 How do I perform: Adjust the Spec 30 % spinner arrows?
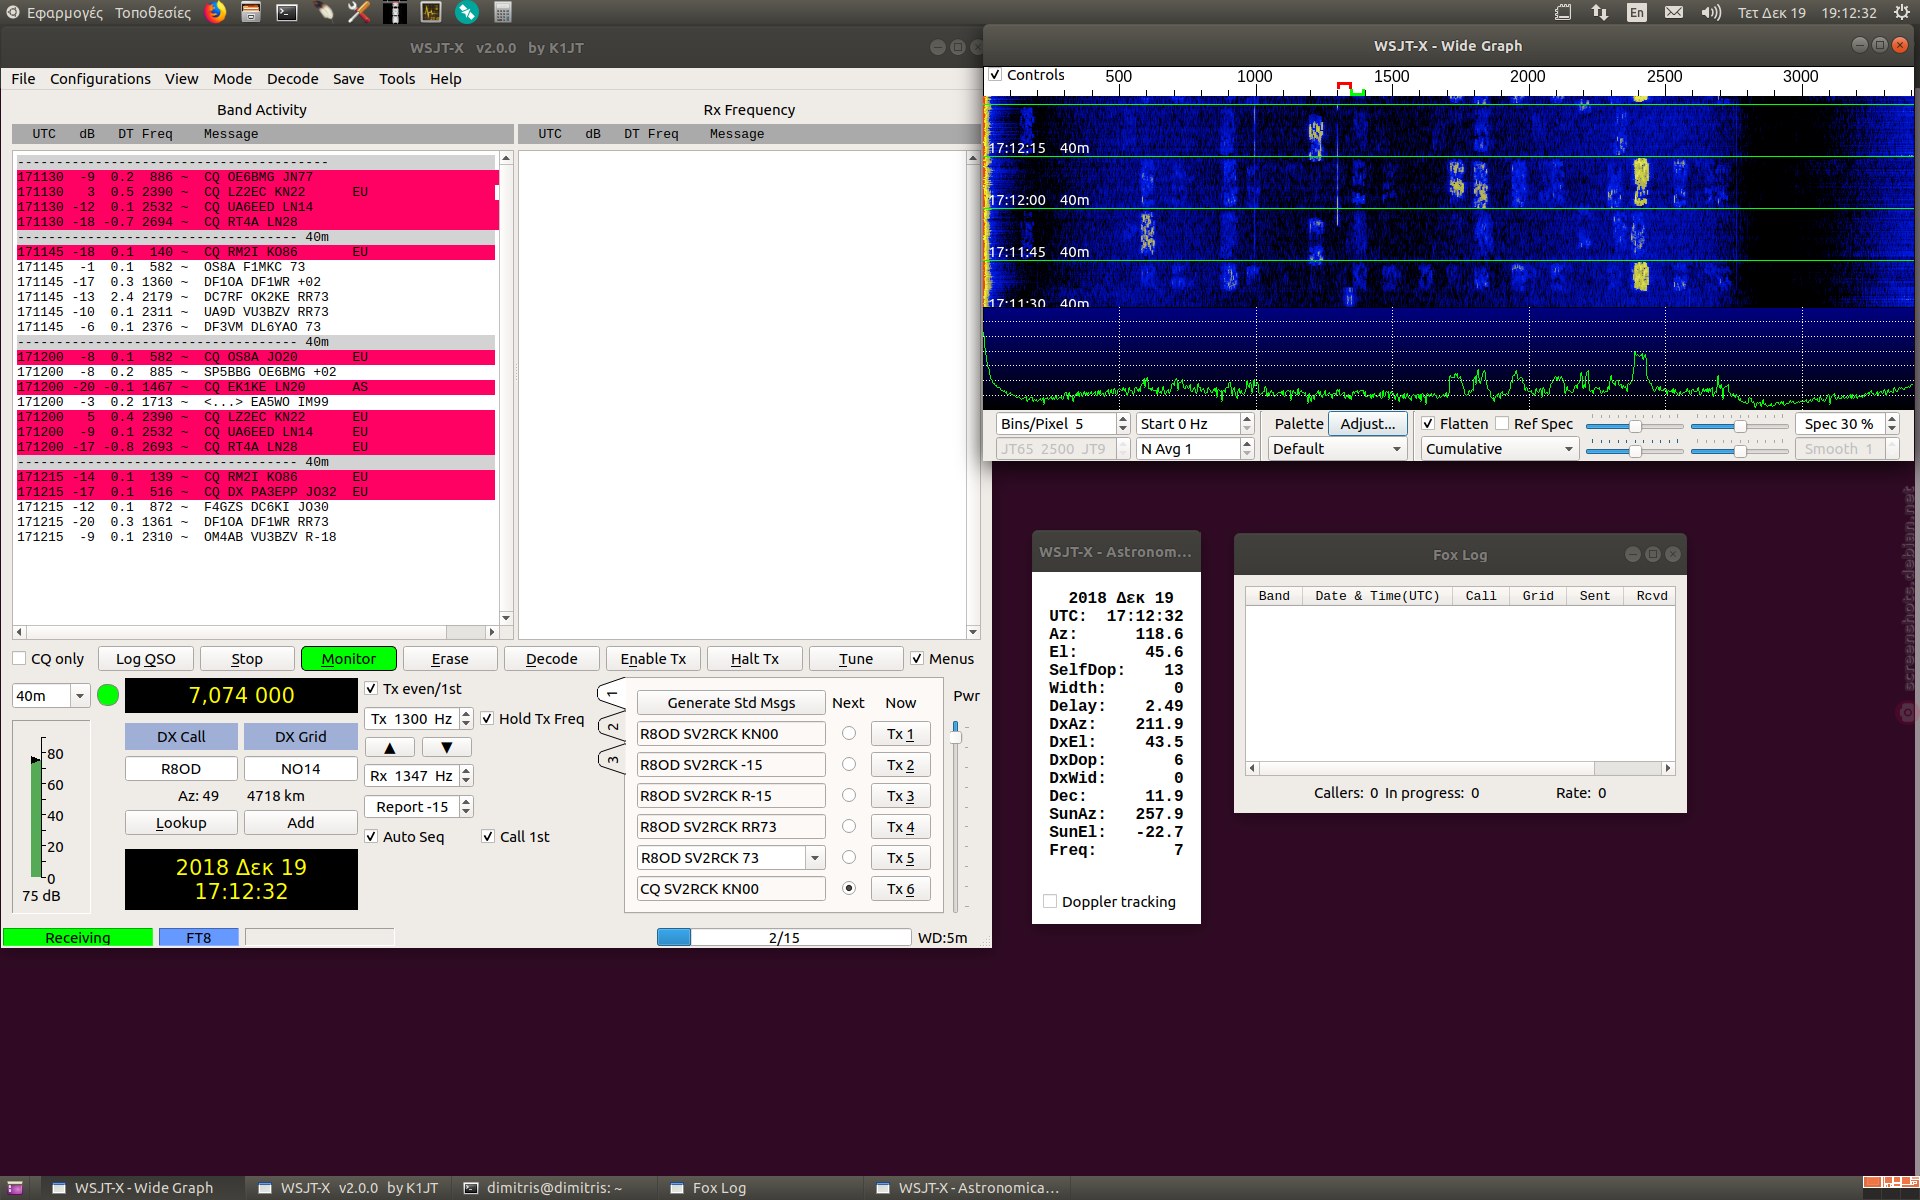click(1891, 424)
